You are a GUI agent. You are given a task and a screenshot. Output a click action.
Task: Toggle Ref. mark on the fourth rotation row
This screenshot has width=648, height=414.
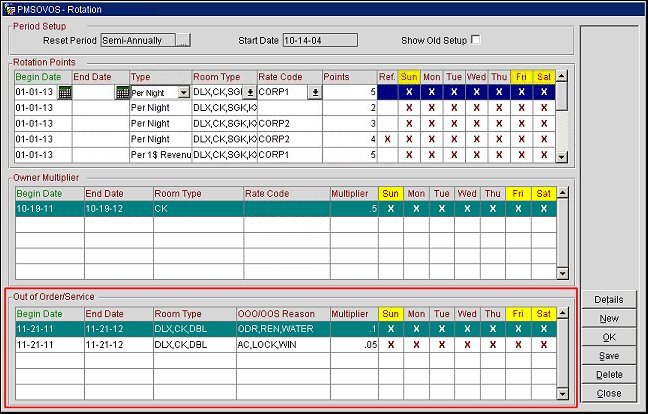click(387, 139)
